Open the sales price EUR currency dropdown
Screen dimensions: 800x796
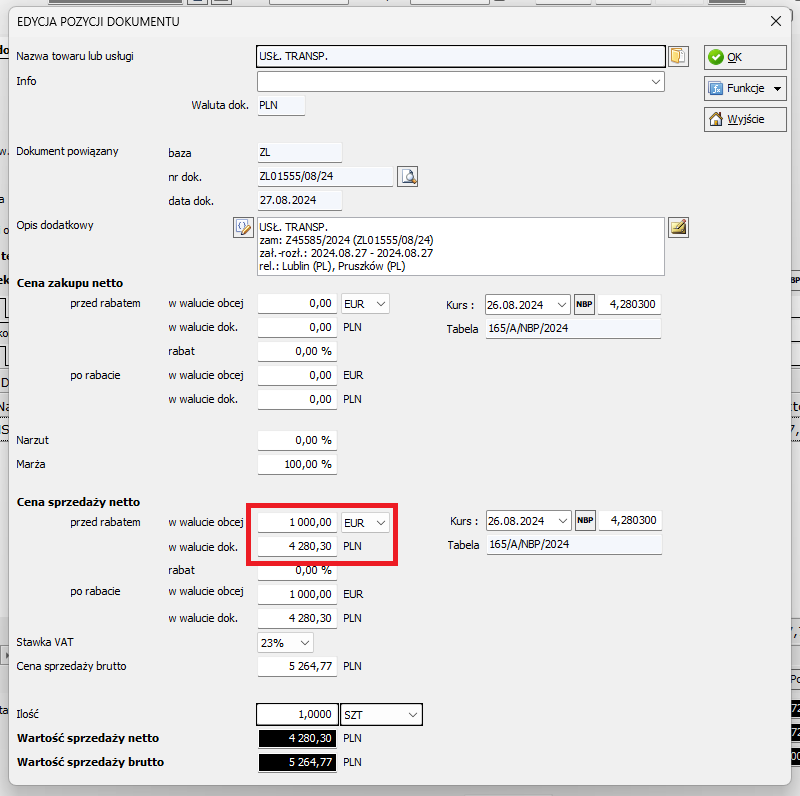tap(365, 522)
